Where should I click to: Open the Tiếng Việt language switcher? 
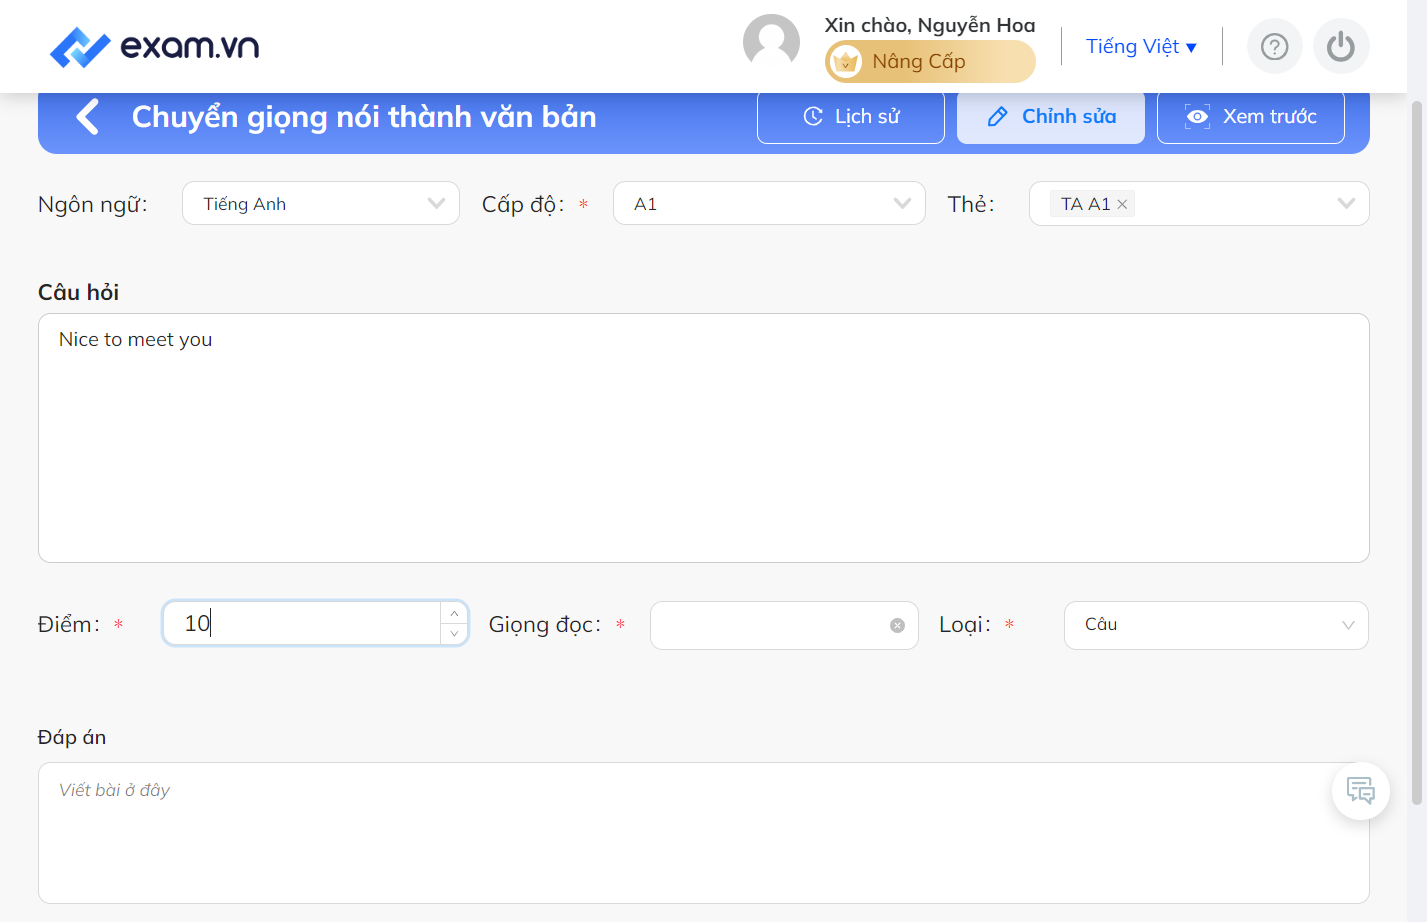[x=1141, y=47]
